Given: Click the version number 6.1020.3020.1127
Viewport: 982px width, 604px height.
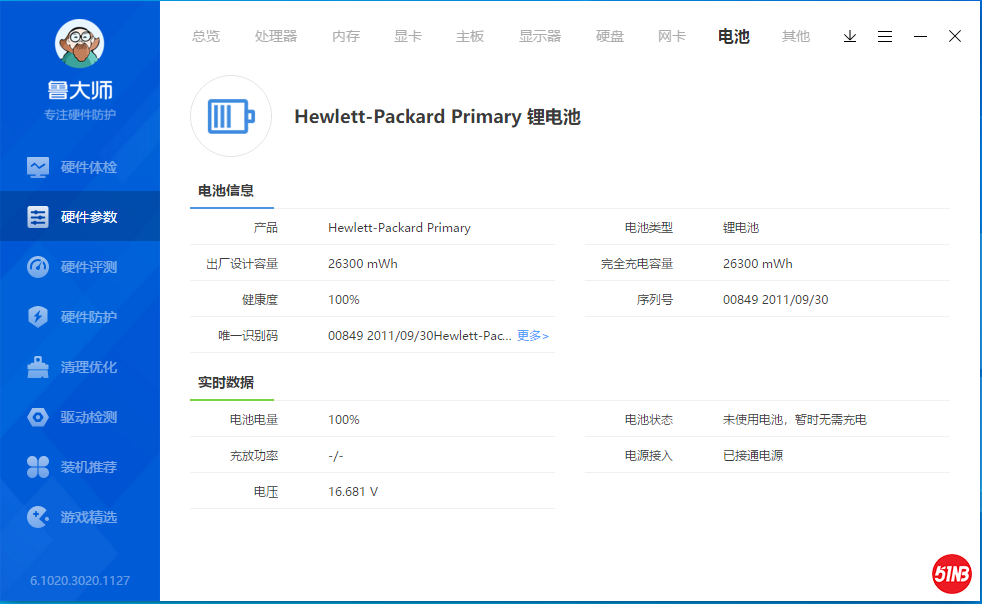Looking at the screenshot, I should [80, 581].
